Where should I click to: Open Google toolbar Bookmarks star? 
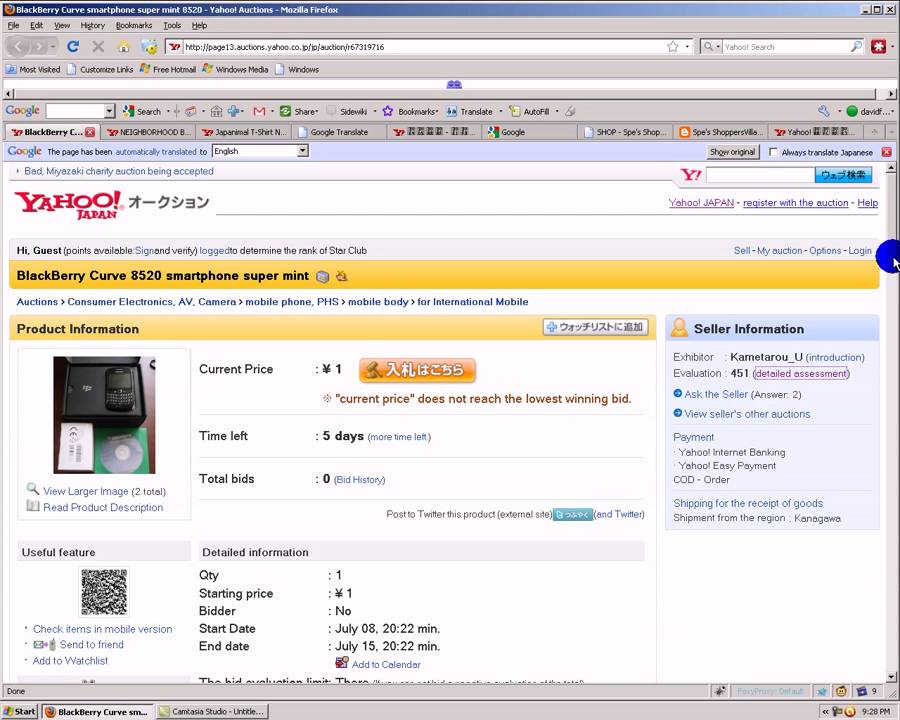point(388,111)
